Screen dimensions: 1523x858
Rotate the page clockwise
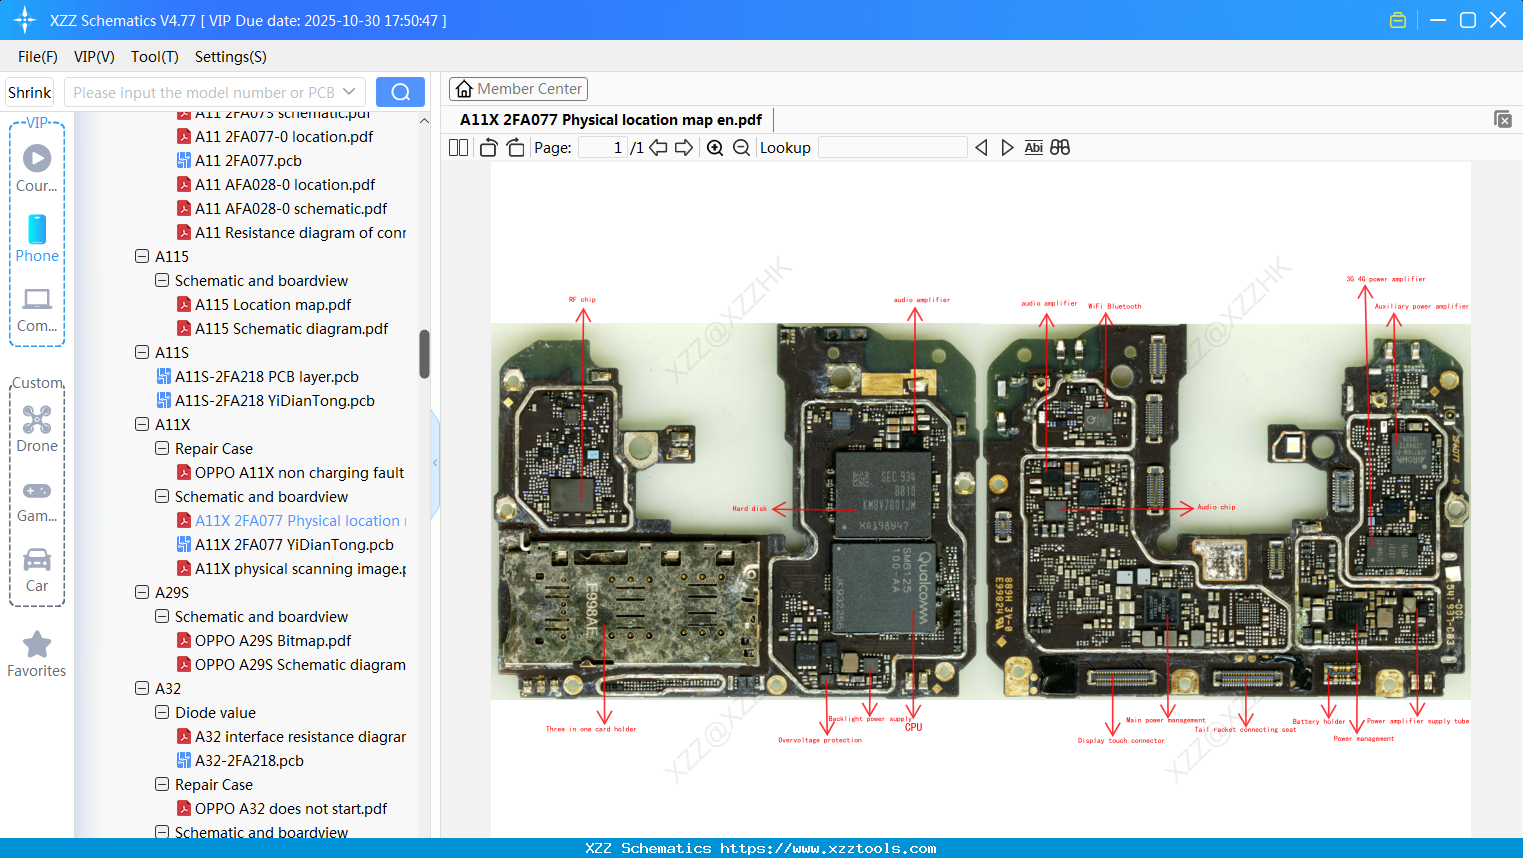click(516, 148)
